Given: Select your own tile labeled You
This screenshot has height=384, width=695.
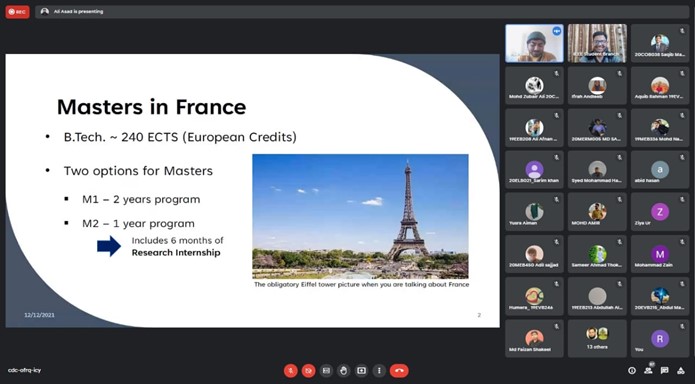Looking at the screenshot, I should tap(660, 338).
